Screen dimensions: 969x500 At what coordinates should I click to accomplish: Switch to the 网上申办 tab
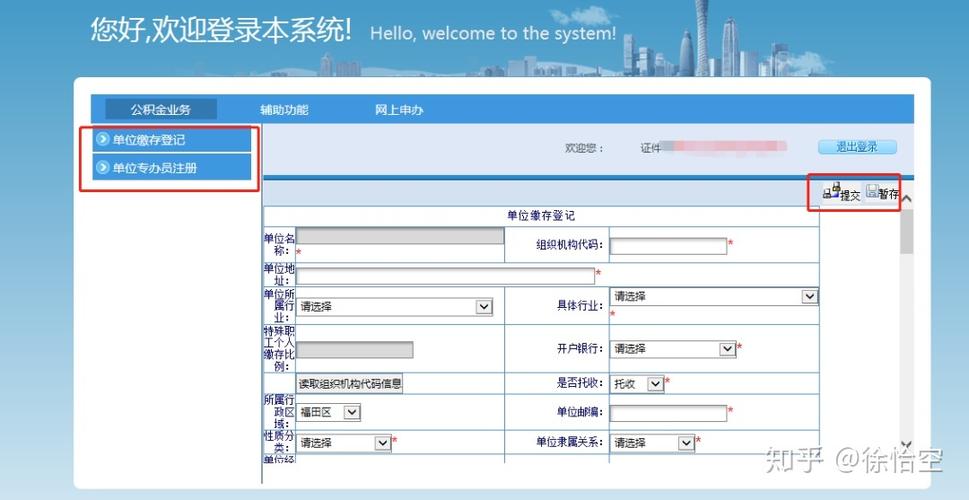click(399, 110)
